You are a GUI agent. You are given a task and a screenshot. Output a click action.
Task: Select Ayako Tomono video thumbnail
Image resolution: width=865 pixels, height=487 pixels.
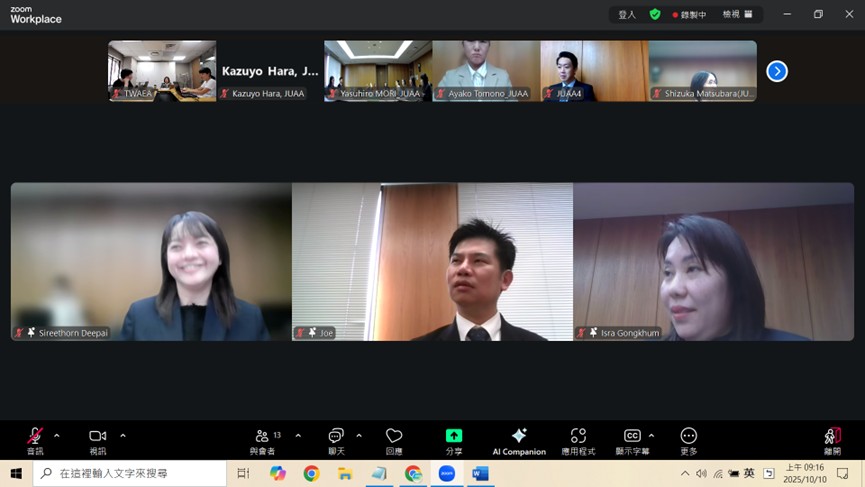coord(486,70)
